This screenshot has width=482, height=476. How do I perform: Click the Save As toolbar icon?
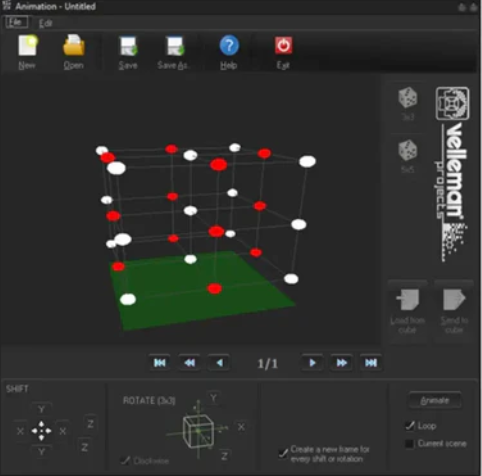point(175,46)
